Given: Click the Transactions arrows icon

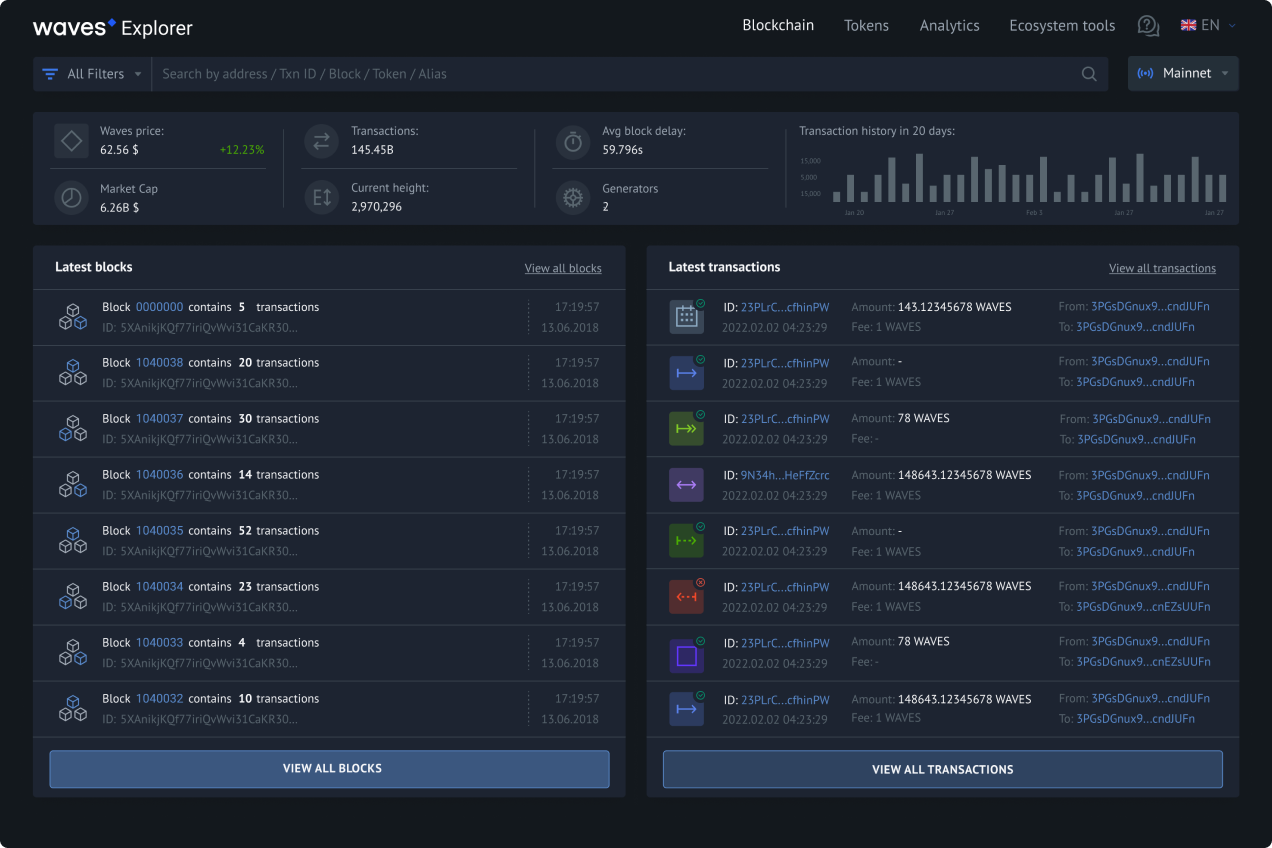Looking at the screenshot, I should pyautogui.click(x=322, y=141).
